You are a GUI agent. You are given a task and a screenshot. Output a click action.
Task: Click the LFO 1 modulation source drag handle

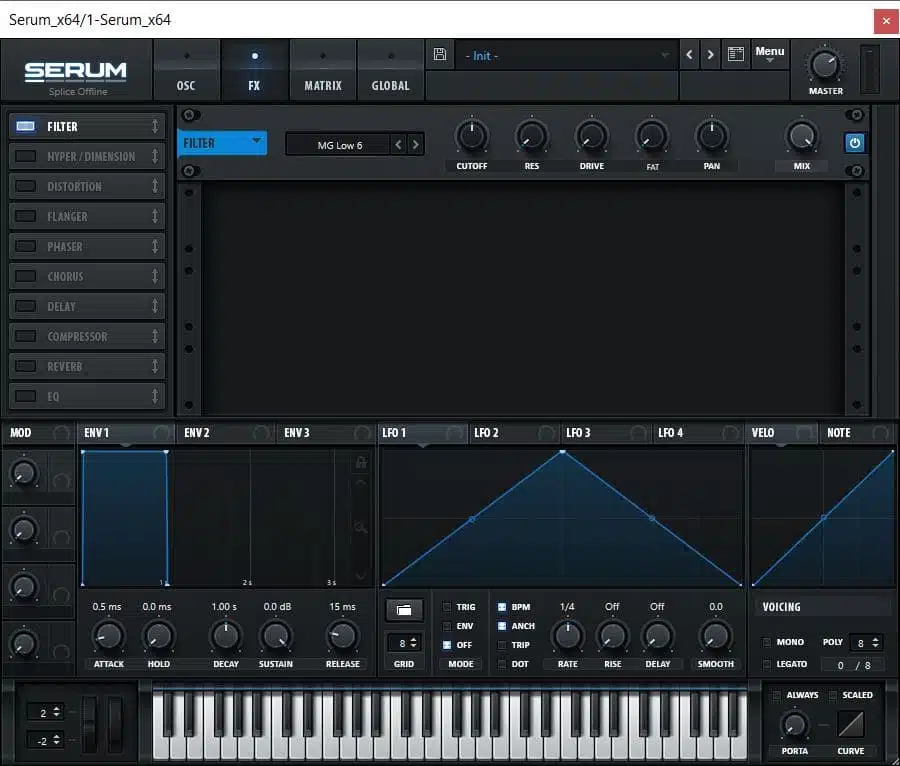(x=456, y=433)
